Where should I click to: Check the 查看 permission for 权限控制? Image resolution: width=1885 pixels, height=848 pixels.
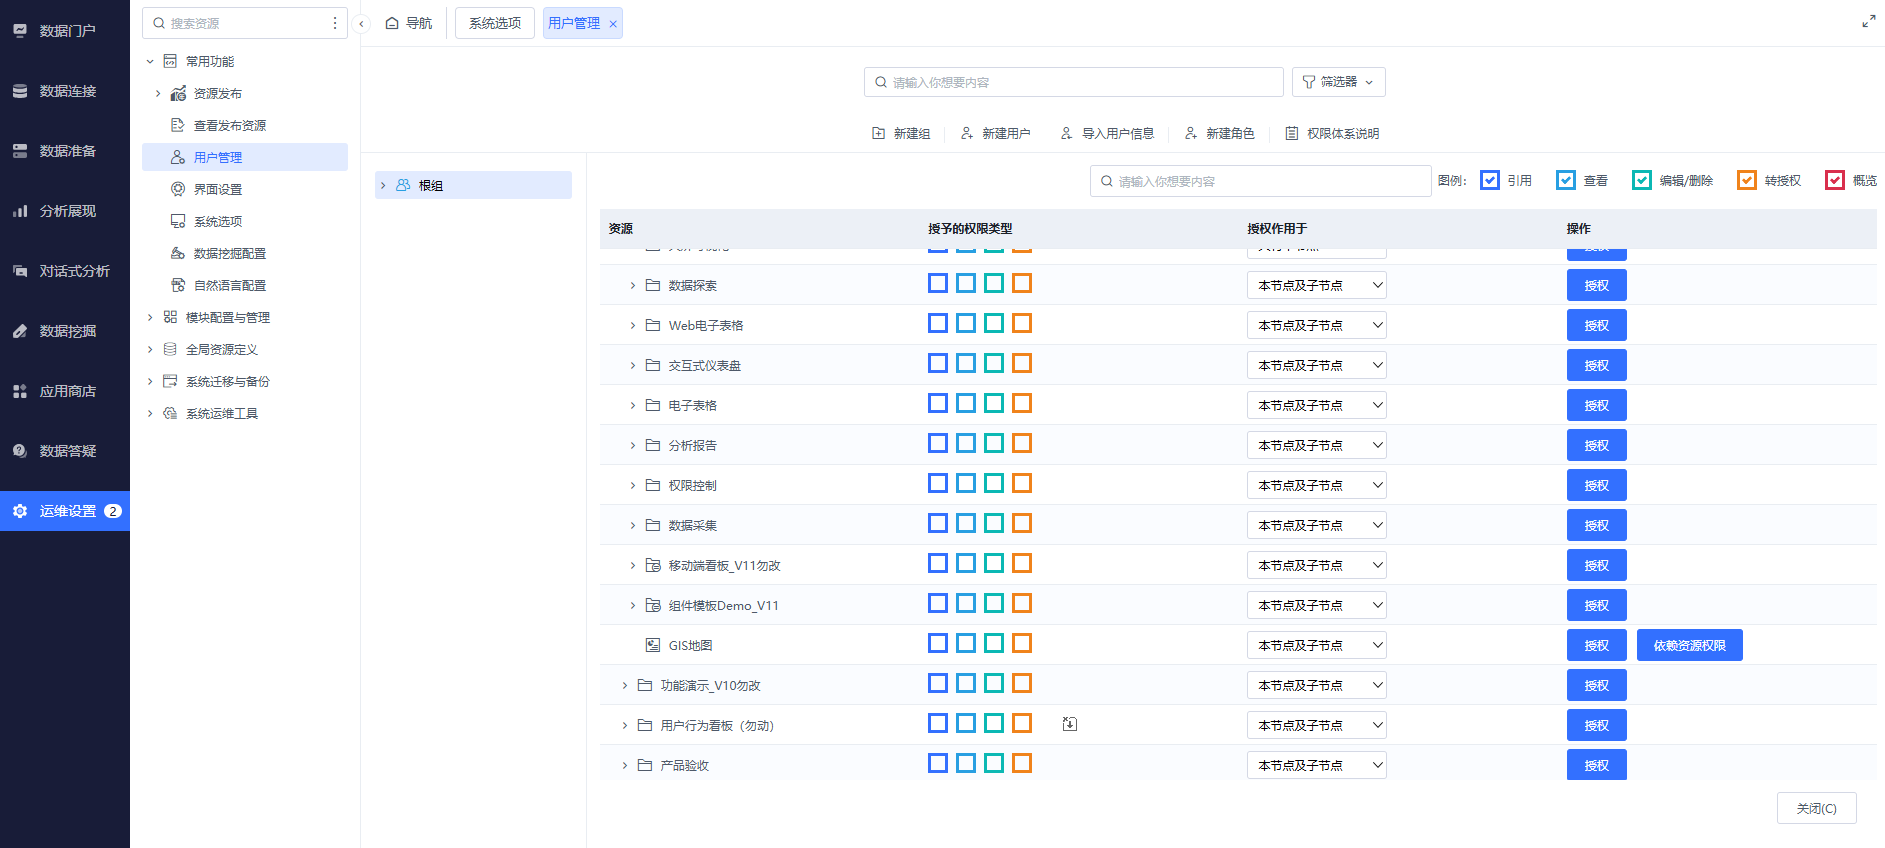pos(966,483)
